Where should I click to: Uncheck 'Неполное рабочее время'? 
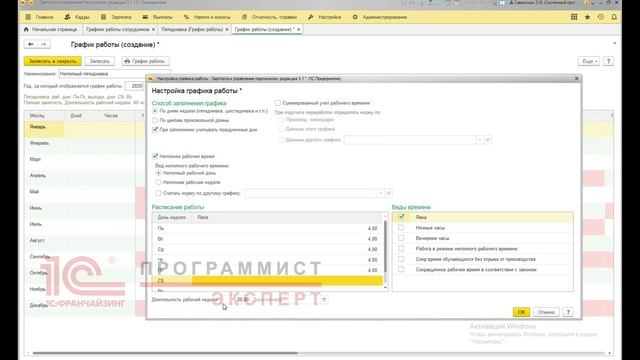tap(155, 156)
